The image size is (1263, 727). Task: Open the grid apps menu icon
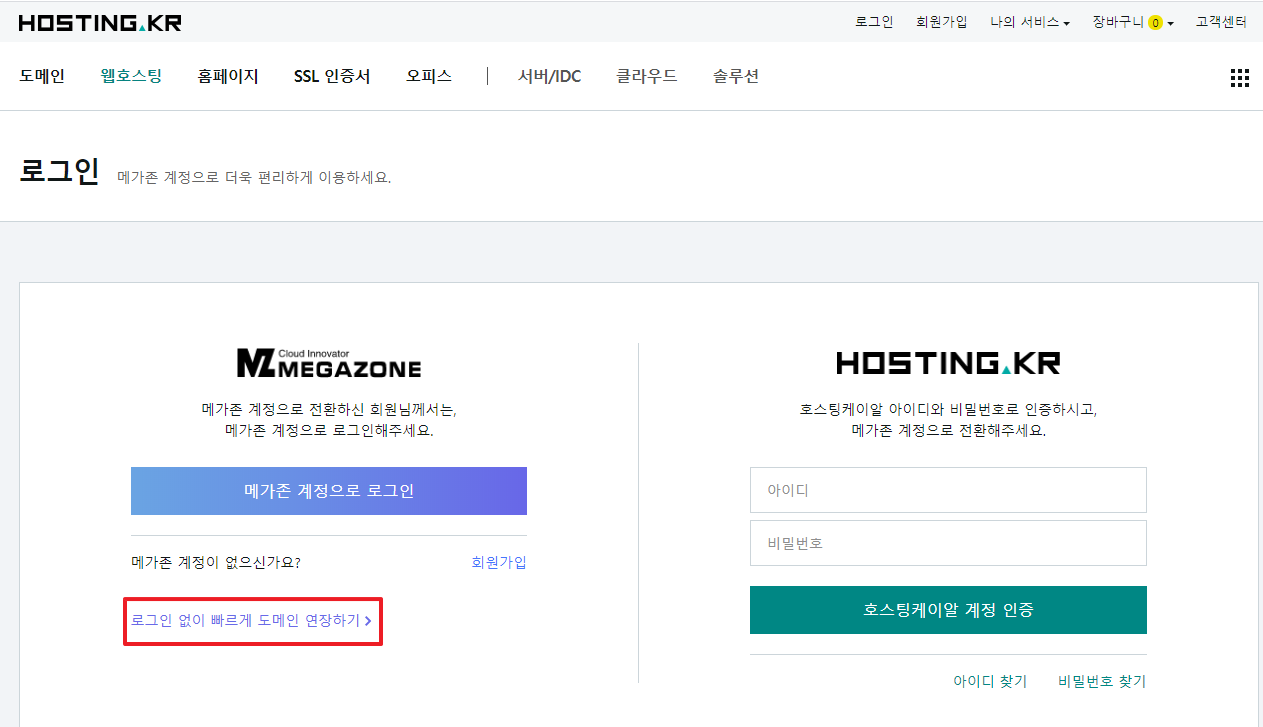1239,78
